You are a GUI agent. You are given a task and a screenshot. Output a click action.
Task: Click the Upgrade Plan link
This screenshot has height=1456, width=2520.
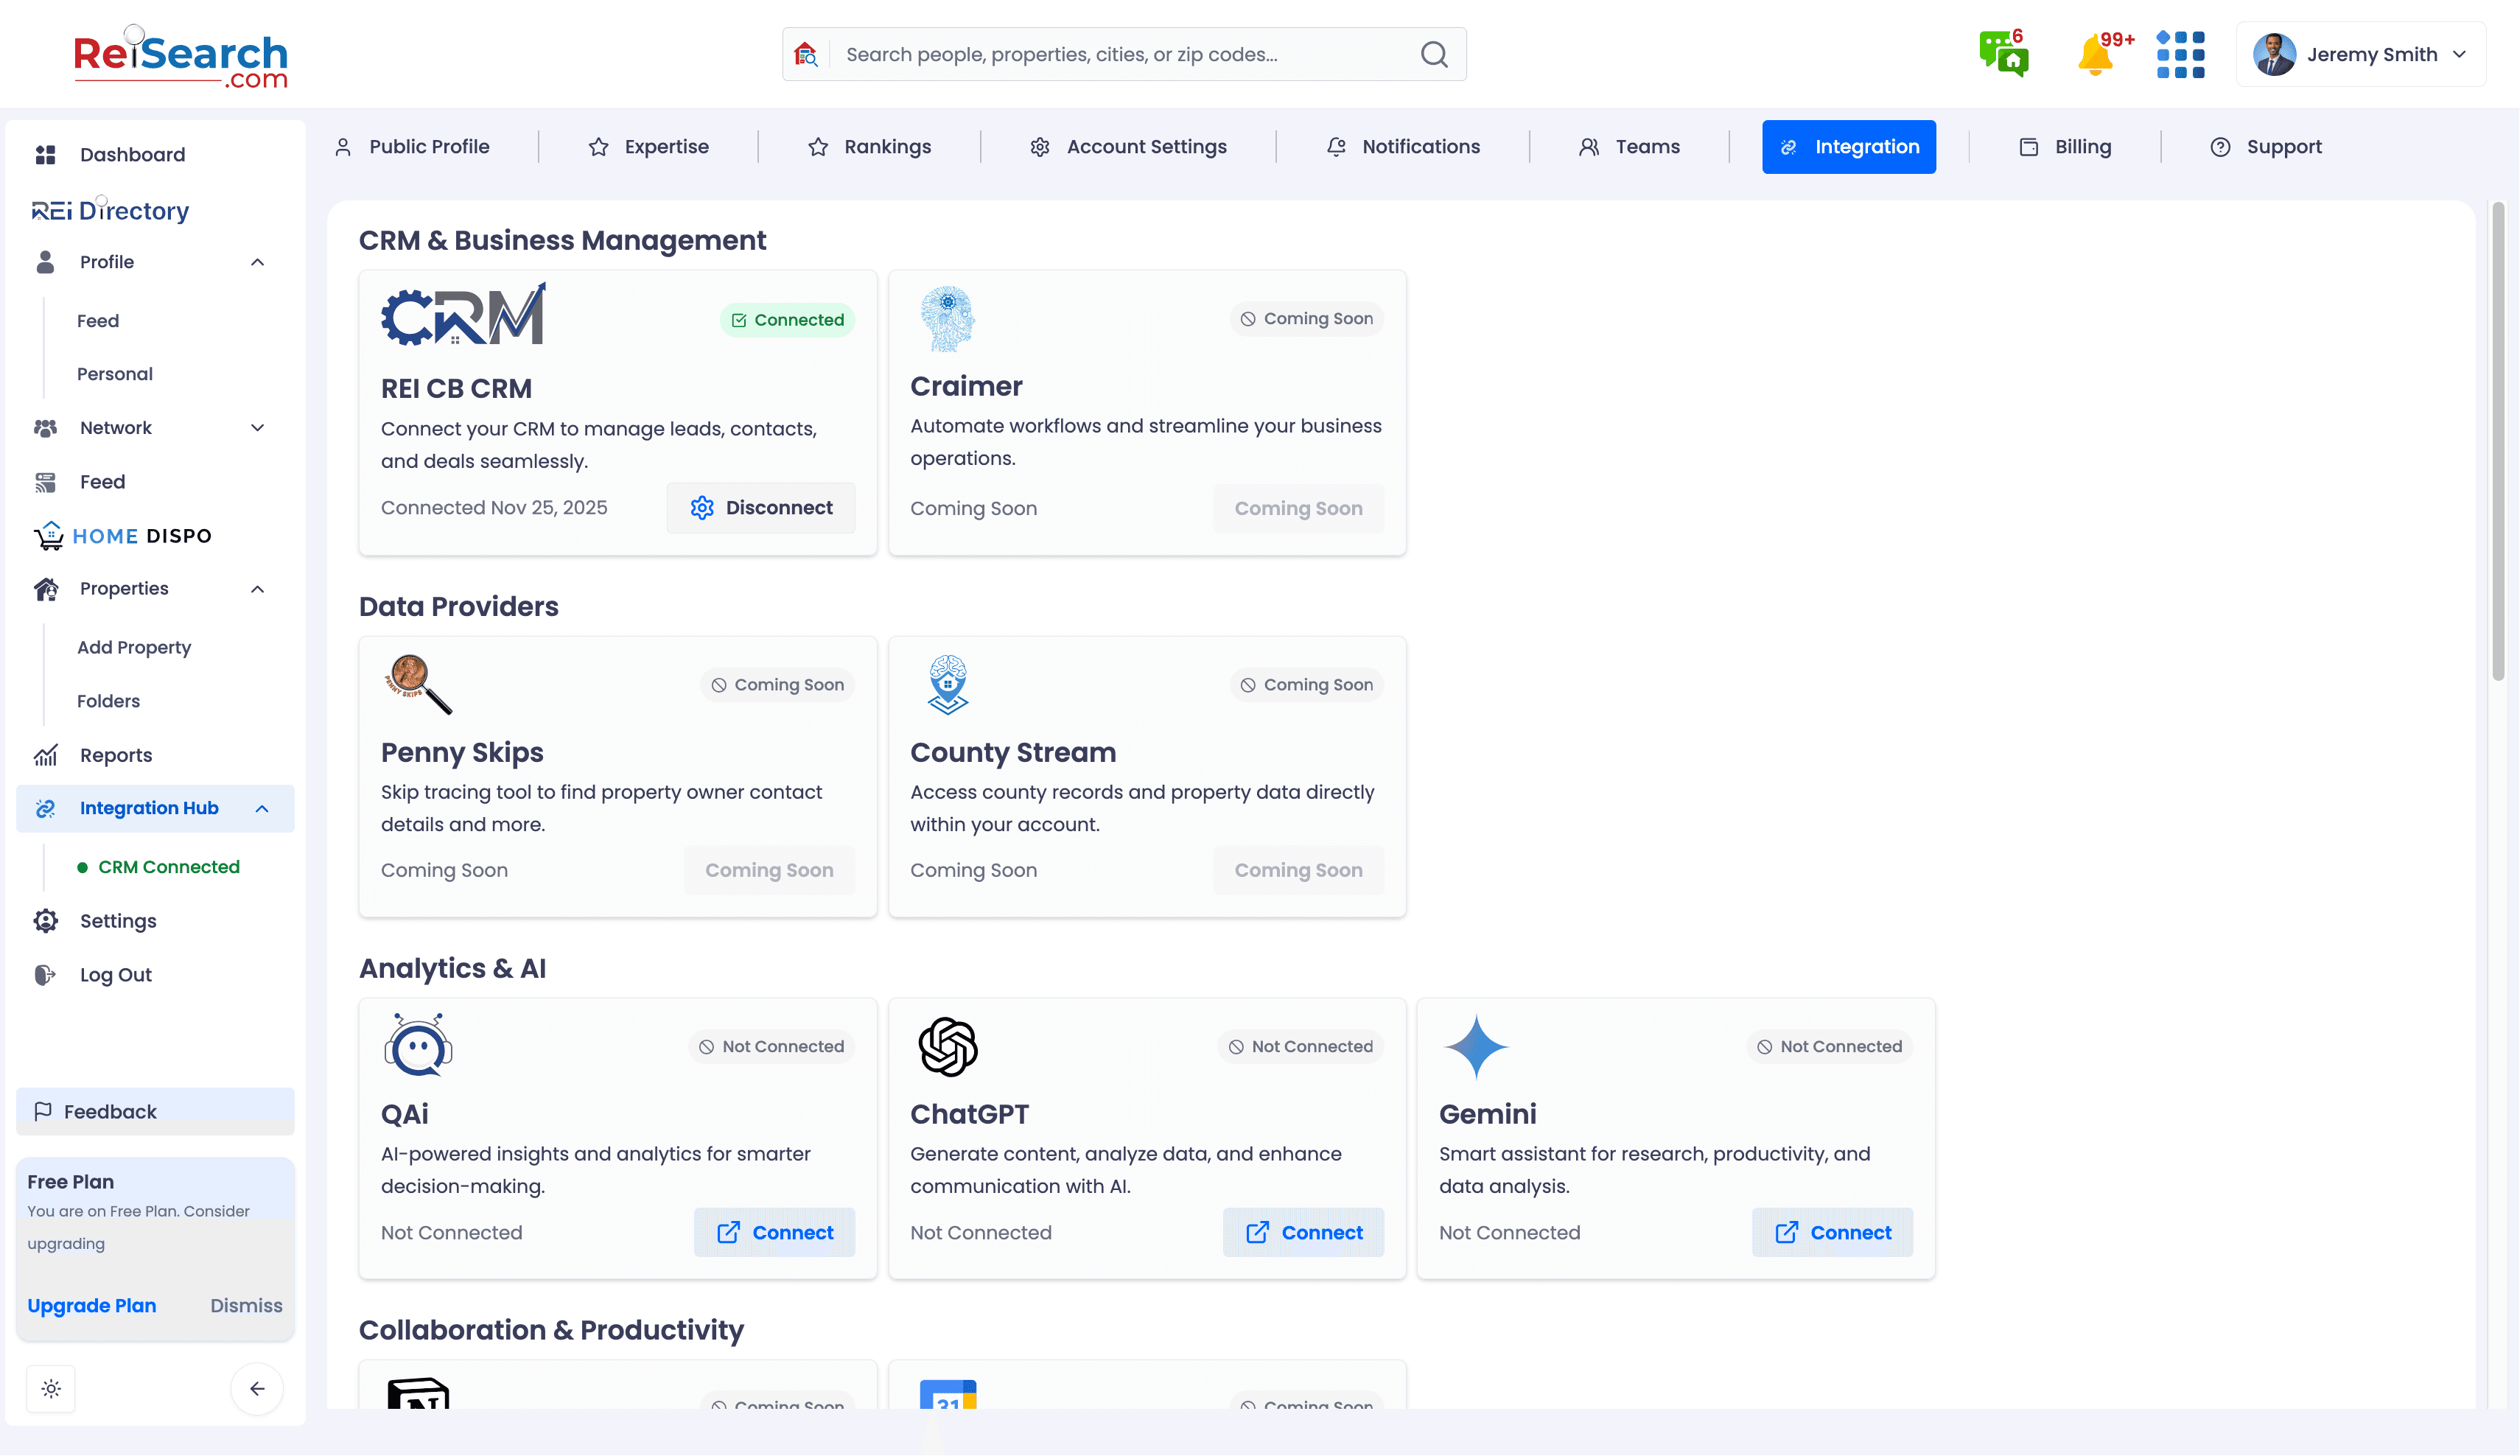point(92,1305)
